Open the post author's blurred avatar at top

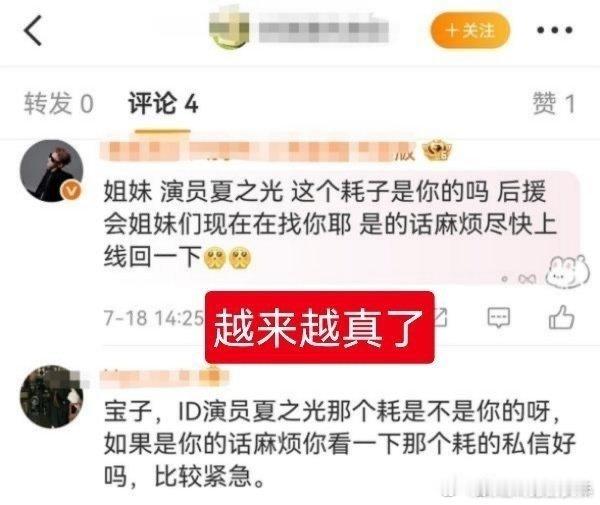pyautogui.click(x=229, y=31)
